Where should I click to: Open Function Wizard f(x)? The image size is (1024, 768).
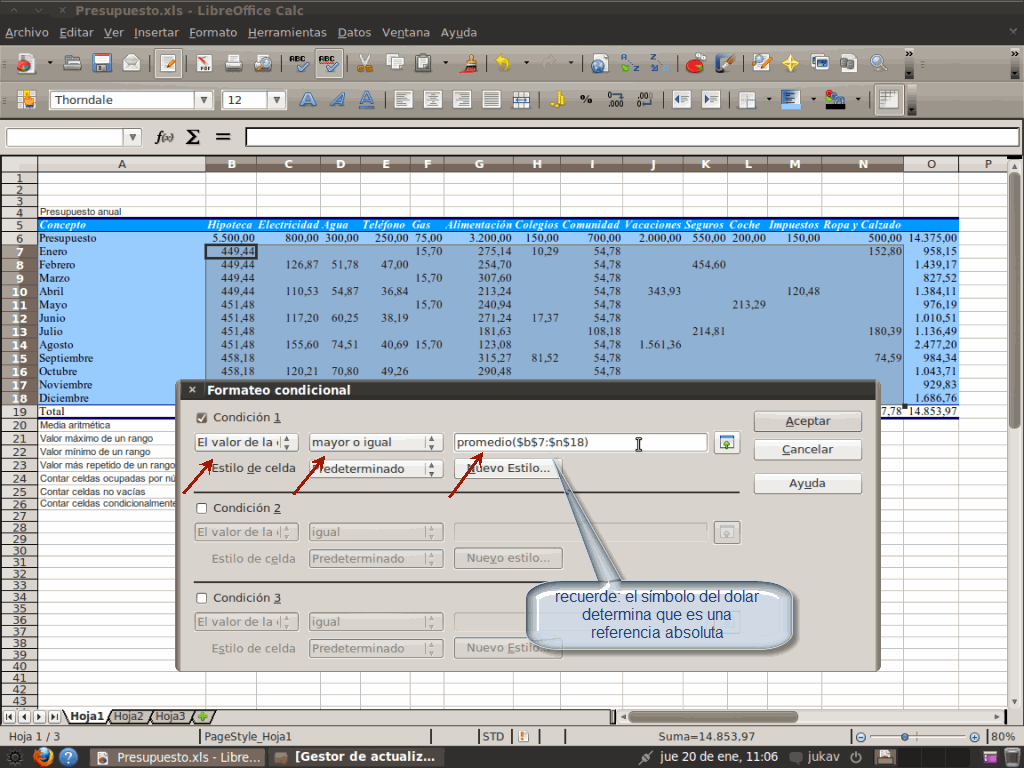point(164,137)
